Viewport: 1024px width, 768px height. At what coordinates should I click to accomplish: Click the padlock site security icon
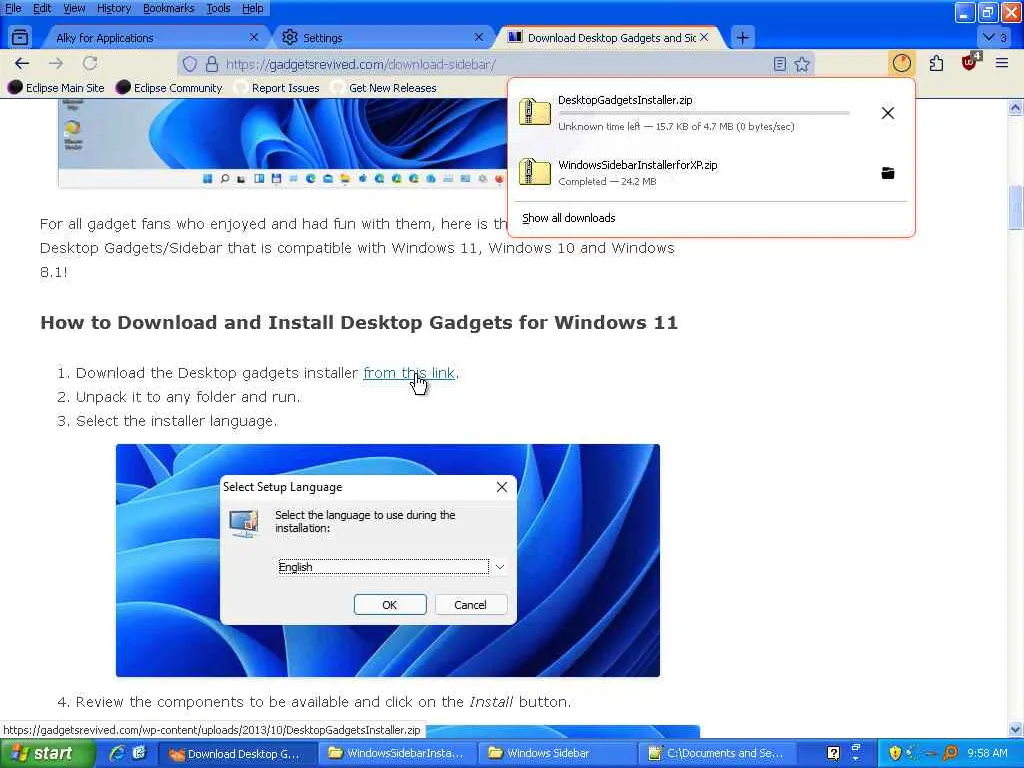tap(212, 64)
